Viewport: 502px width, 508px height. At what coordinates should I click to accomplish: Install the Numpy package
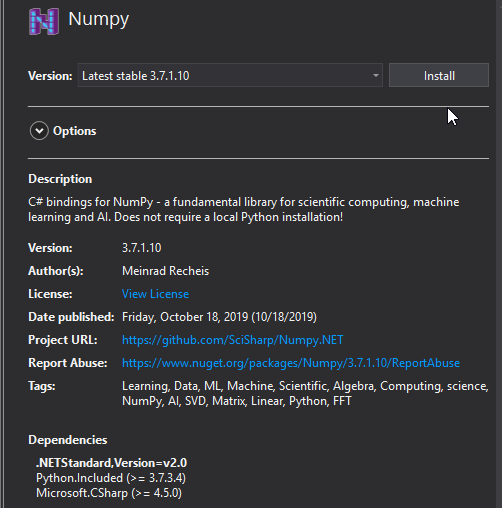click(x=439, y=75)
